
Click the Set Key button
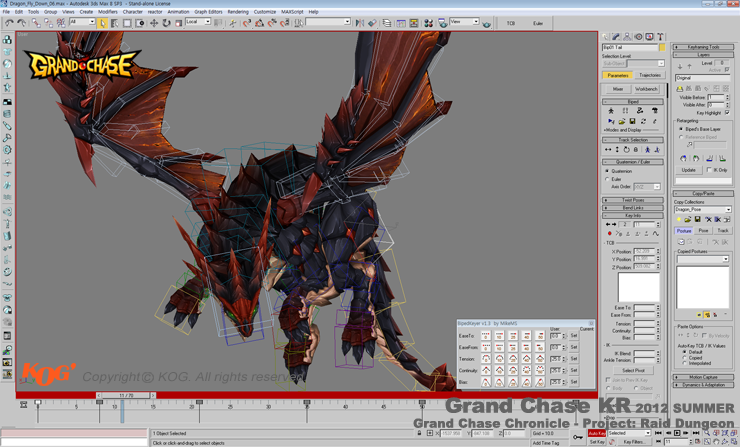point(597,442)
